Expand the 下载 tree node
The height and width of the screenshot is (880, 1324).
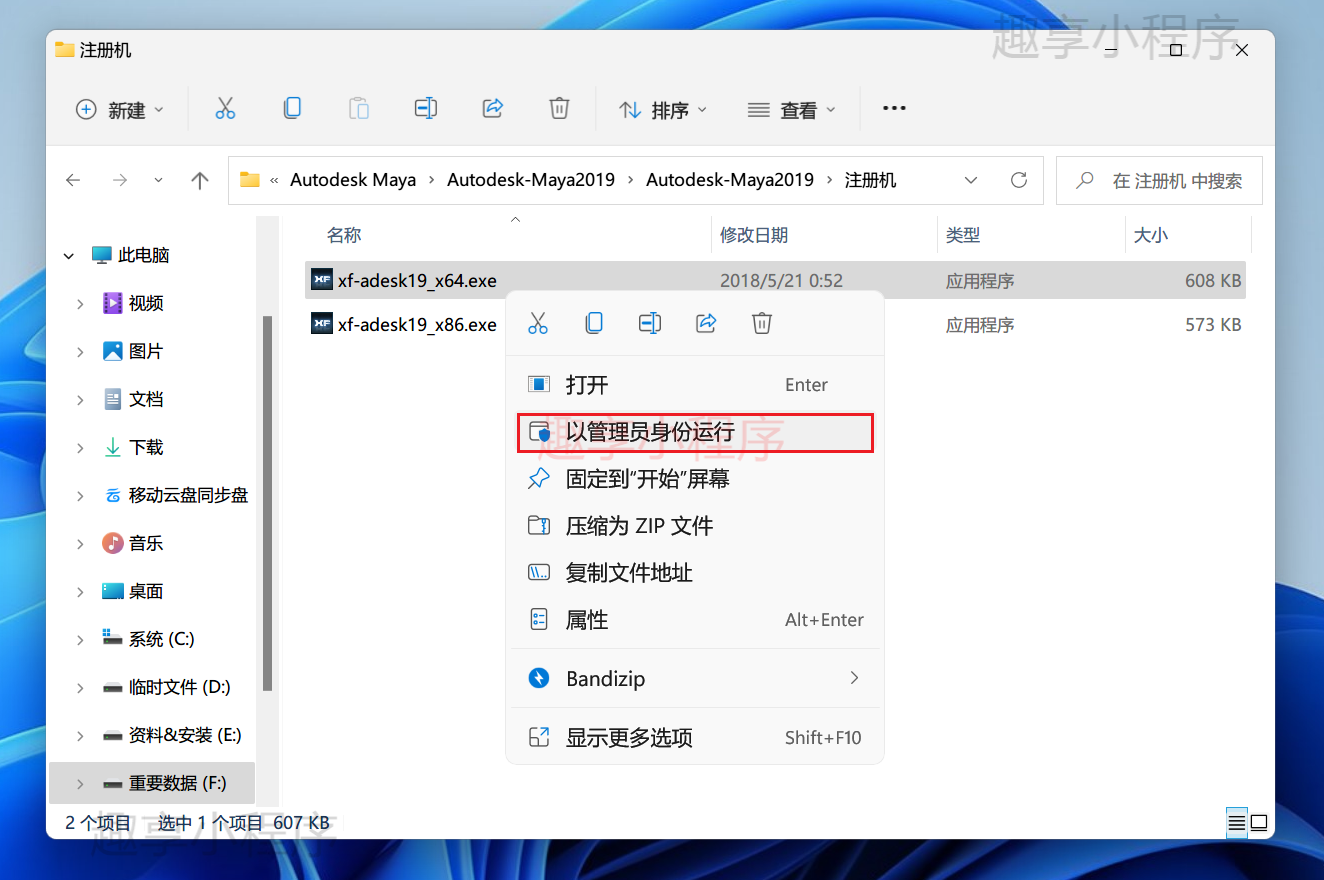click(x=80, y=447)
